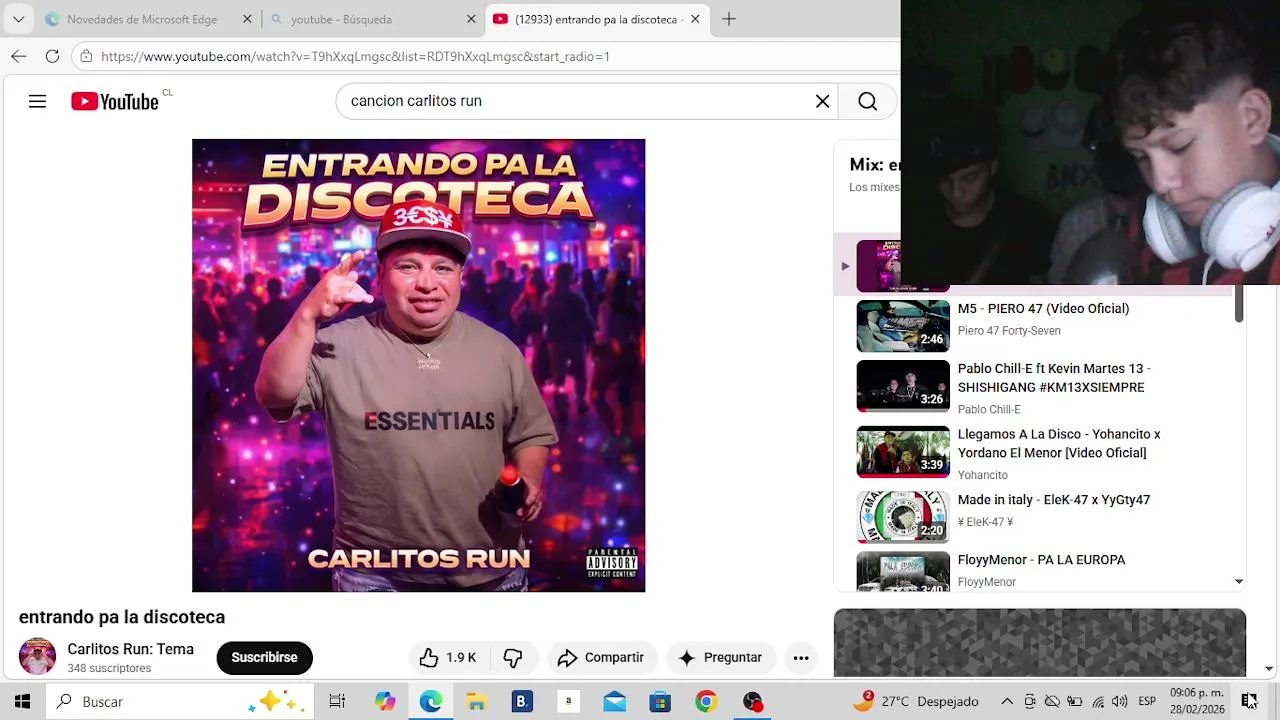Open the Amazon taskbar icon
This screenshot has height=720, width=1280.
tap(568, 702)
